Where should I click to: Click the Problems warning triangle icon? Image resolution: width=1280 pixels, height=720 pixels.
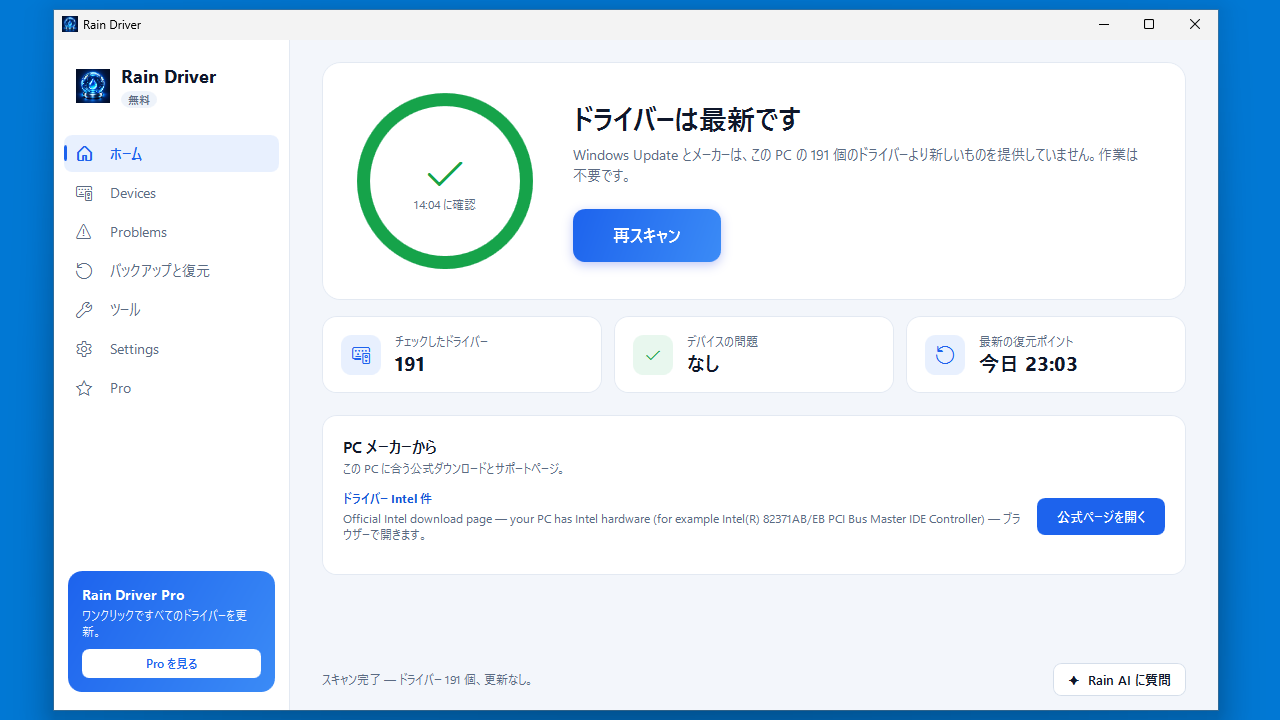pyautogui.click(x=84, y=232)
